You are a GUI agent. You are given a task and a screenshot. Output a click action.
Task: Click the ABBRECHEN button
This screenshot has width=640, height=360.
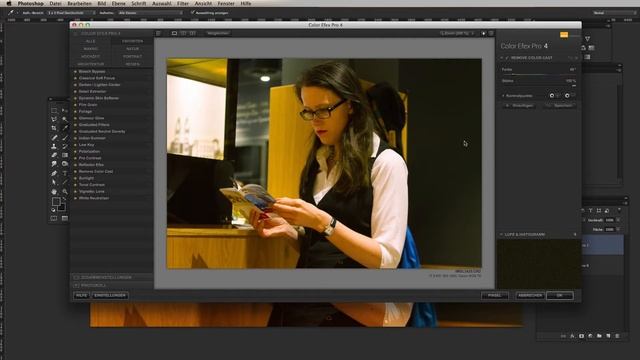pyautogui.click(x=530, y=295)
